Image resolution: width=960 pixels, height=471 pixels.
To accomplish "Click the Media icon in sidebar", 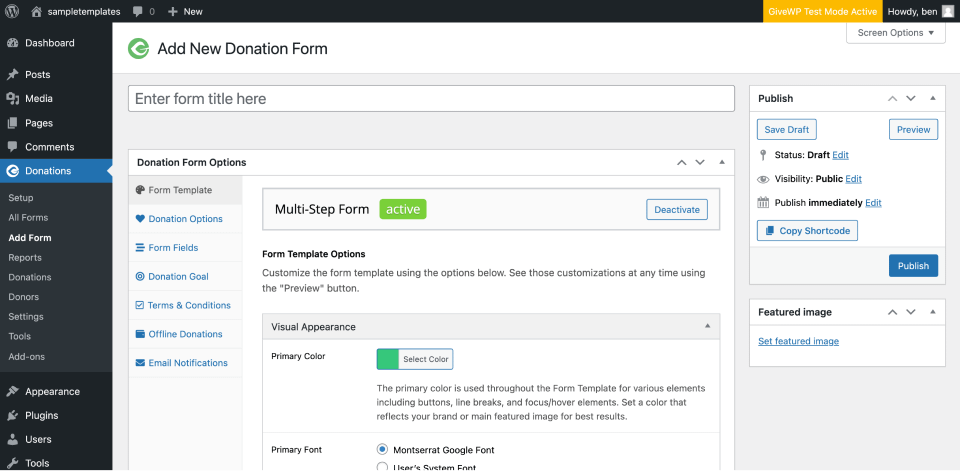I will coord(12,98).
